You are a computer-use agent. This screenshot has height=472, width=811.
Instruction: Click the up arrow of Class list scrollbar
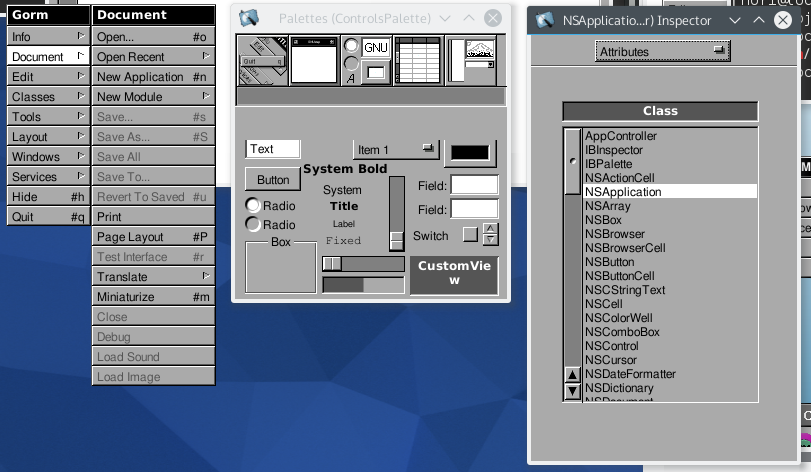tap(573, 375)
